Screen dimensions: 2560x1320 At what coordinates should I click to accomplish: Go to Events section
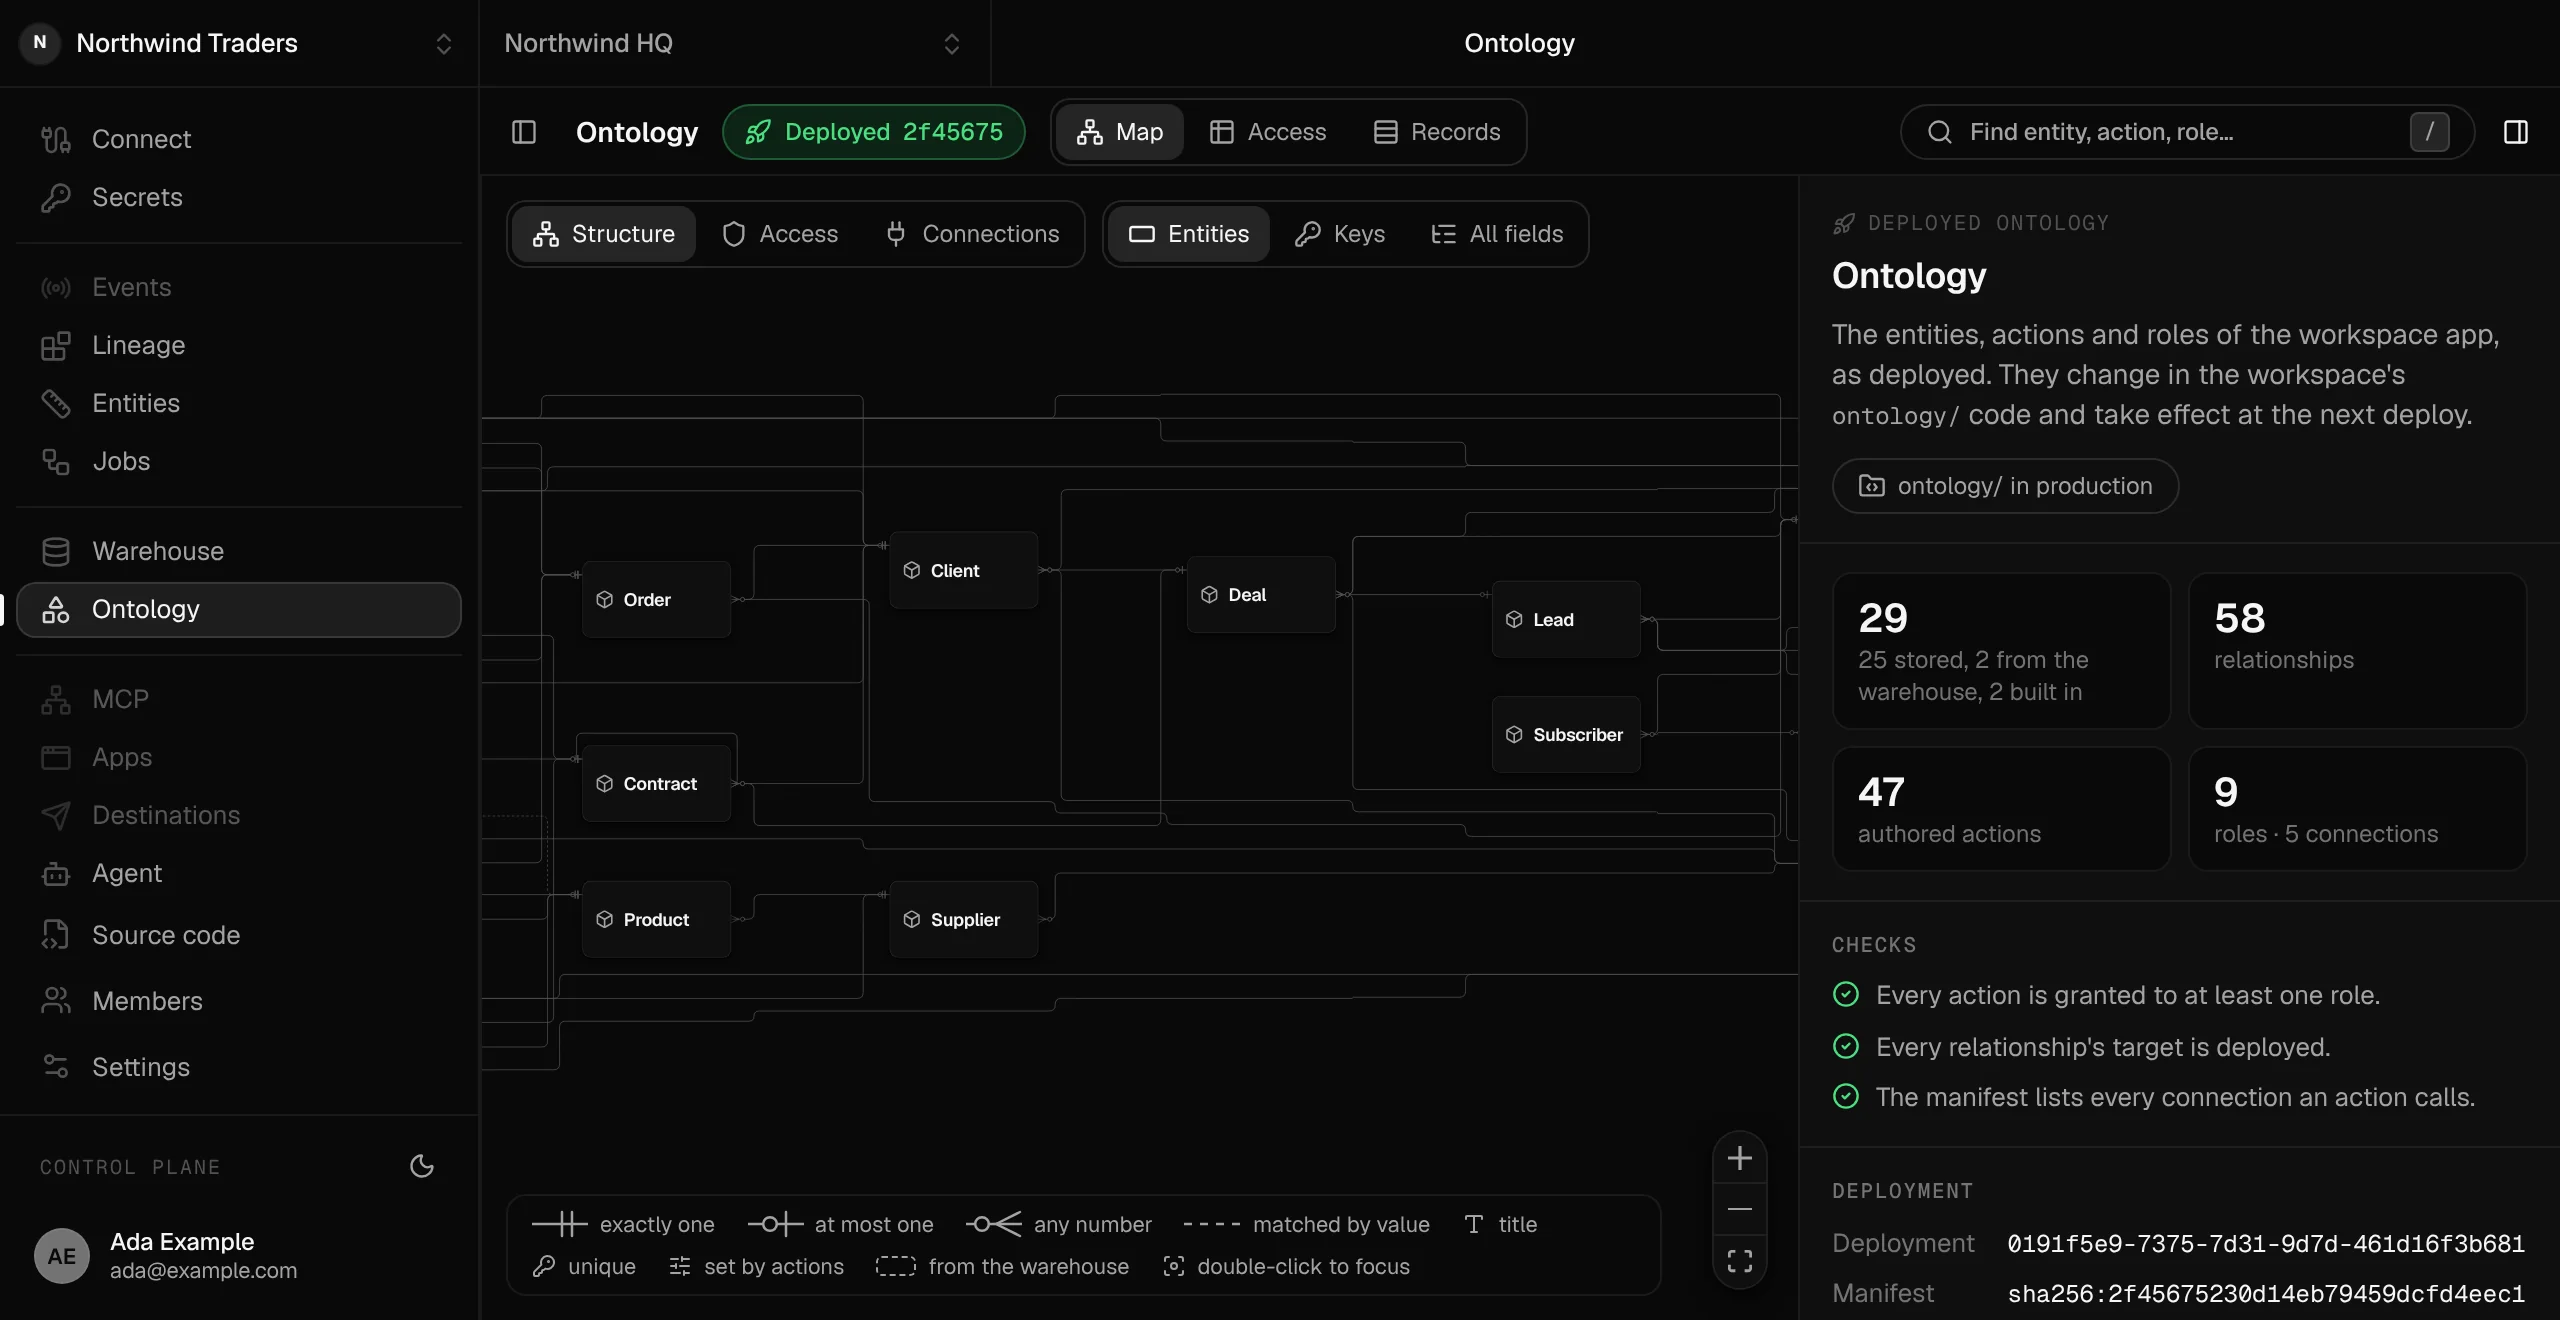(239, 287)
